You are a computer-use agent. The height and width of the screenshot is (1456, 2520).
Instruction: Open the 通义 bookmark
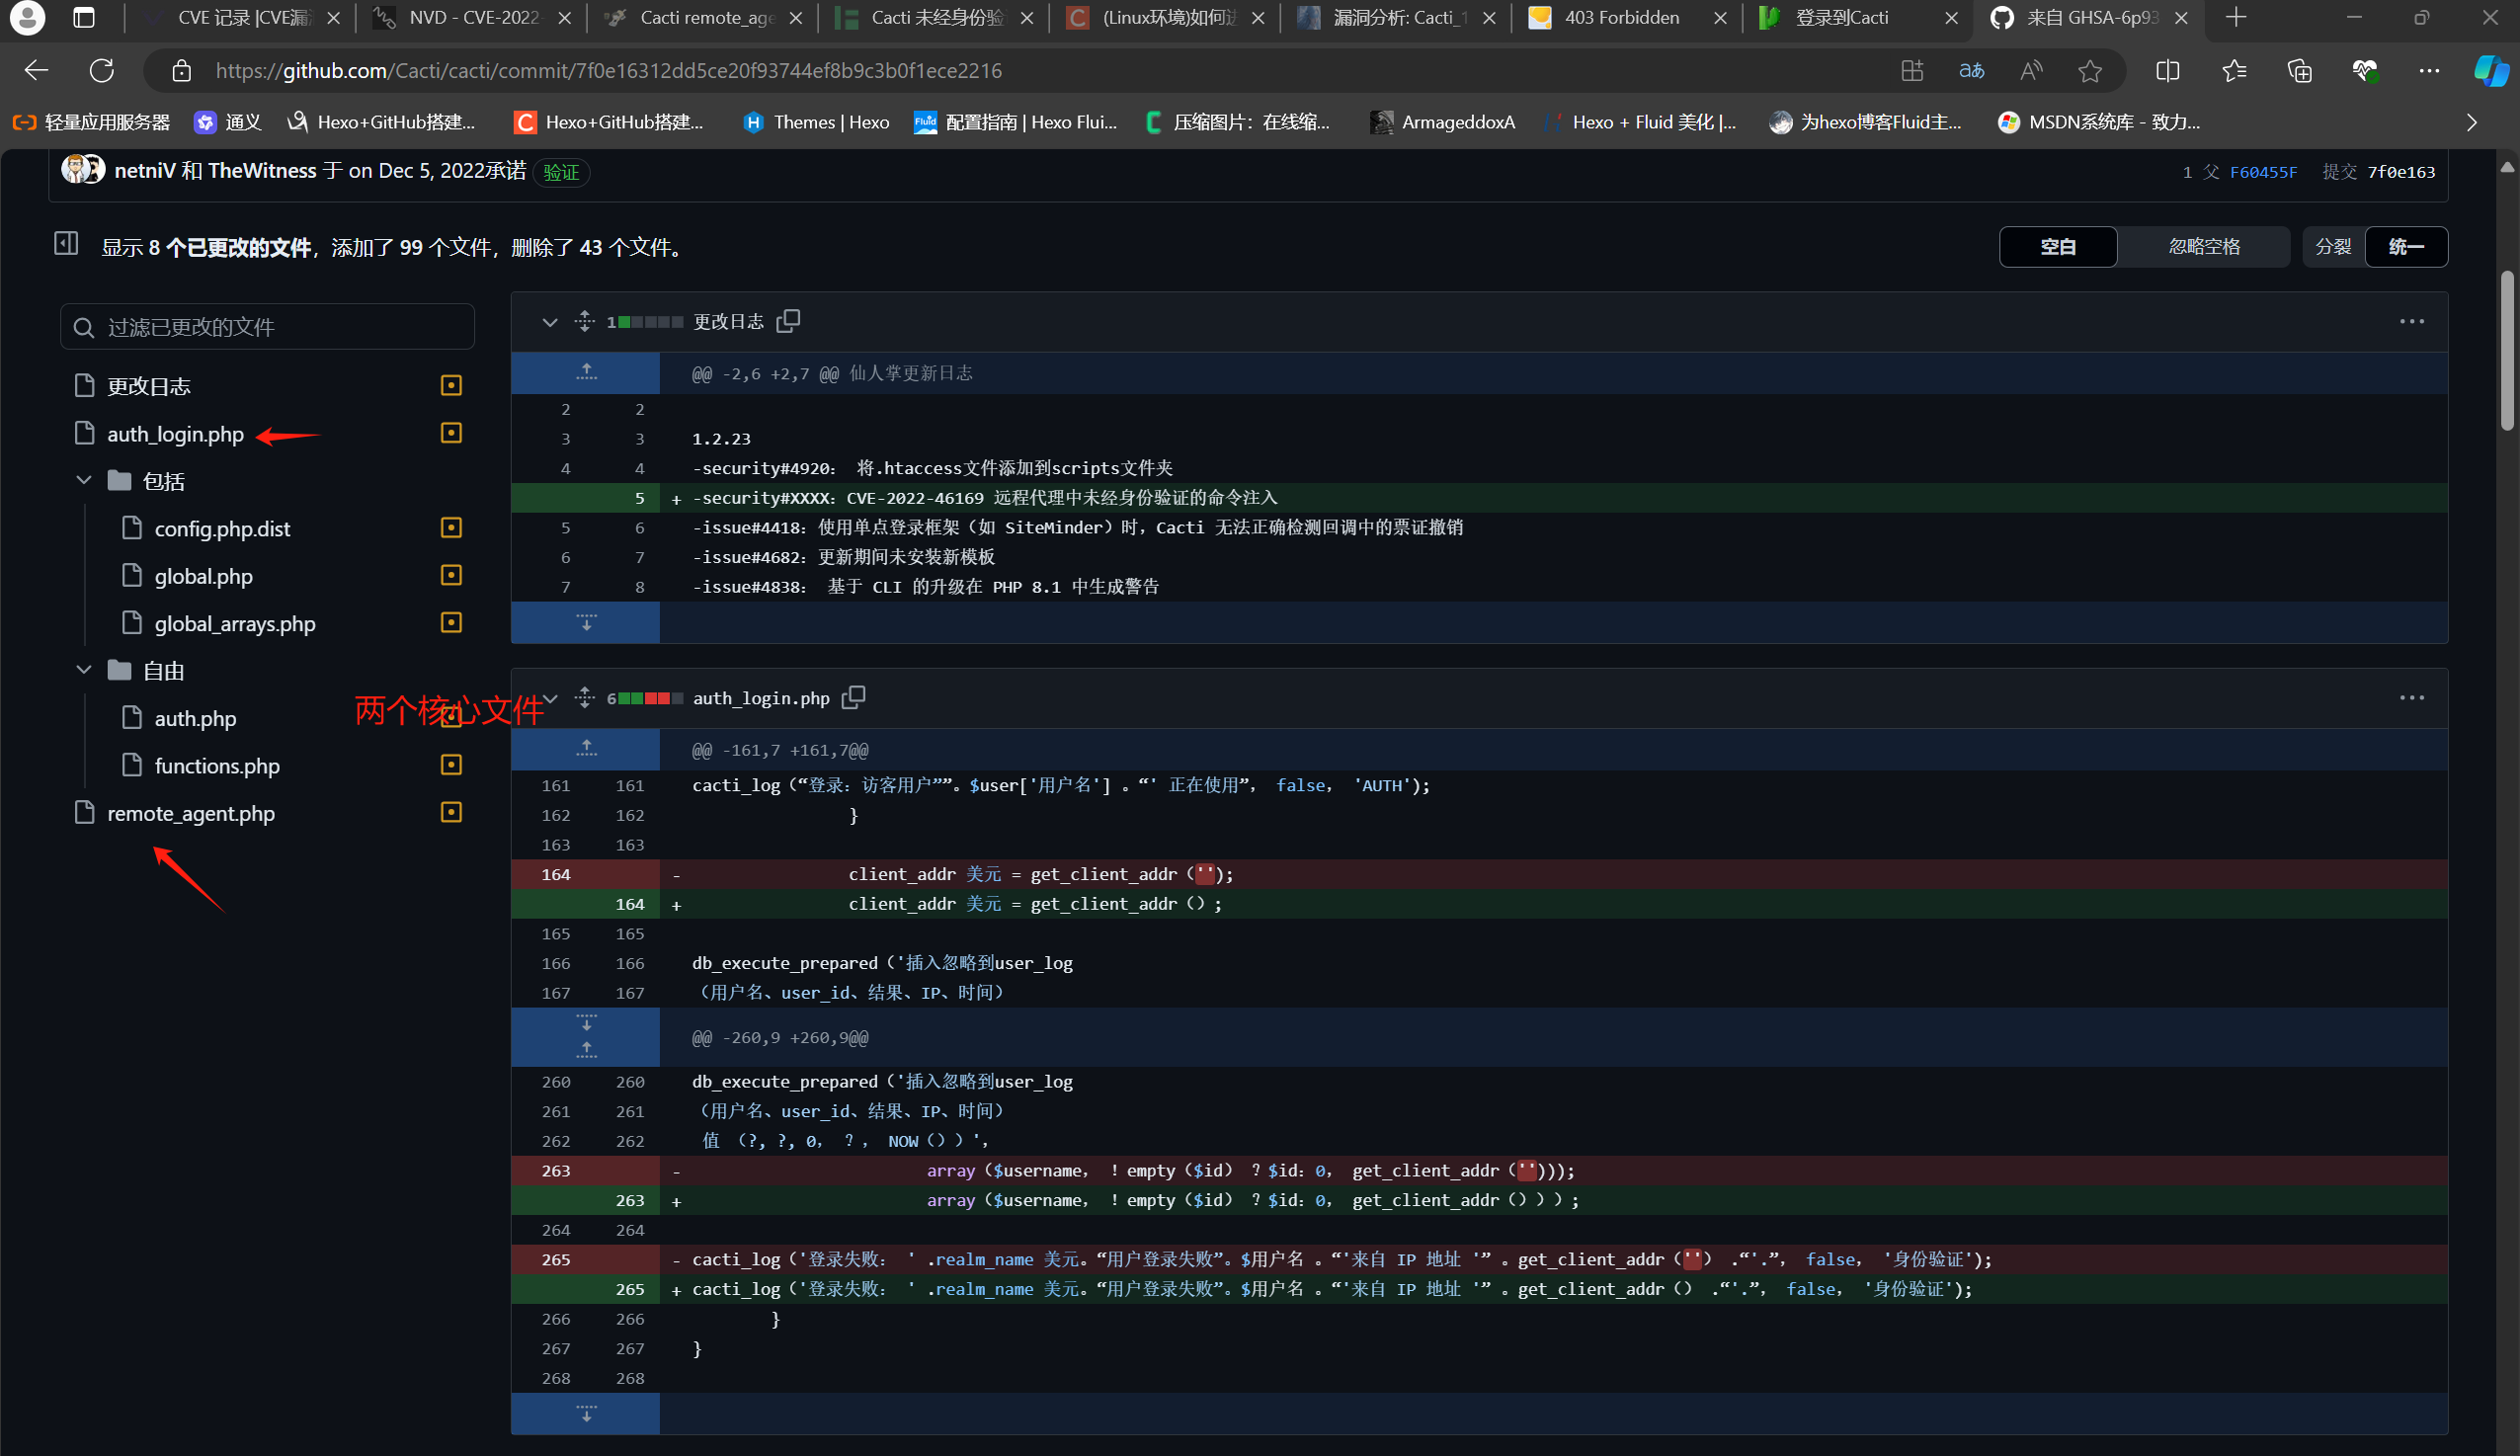[228, 122]
